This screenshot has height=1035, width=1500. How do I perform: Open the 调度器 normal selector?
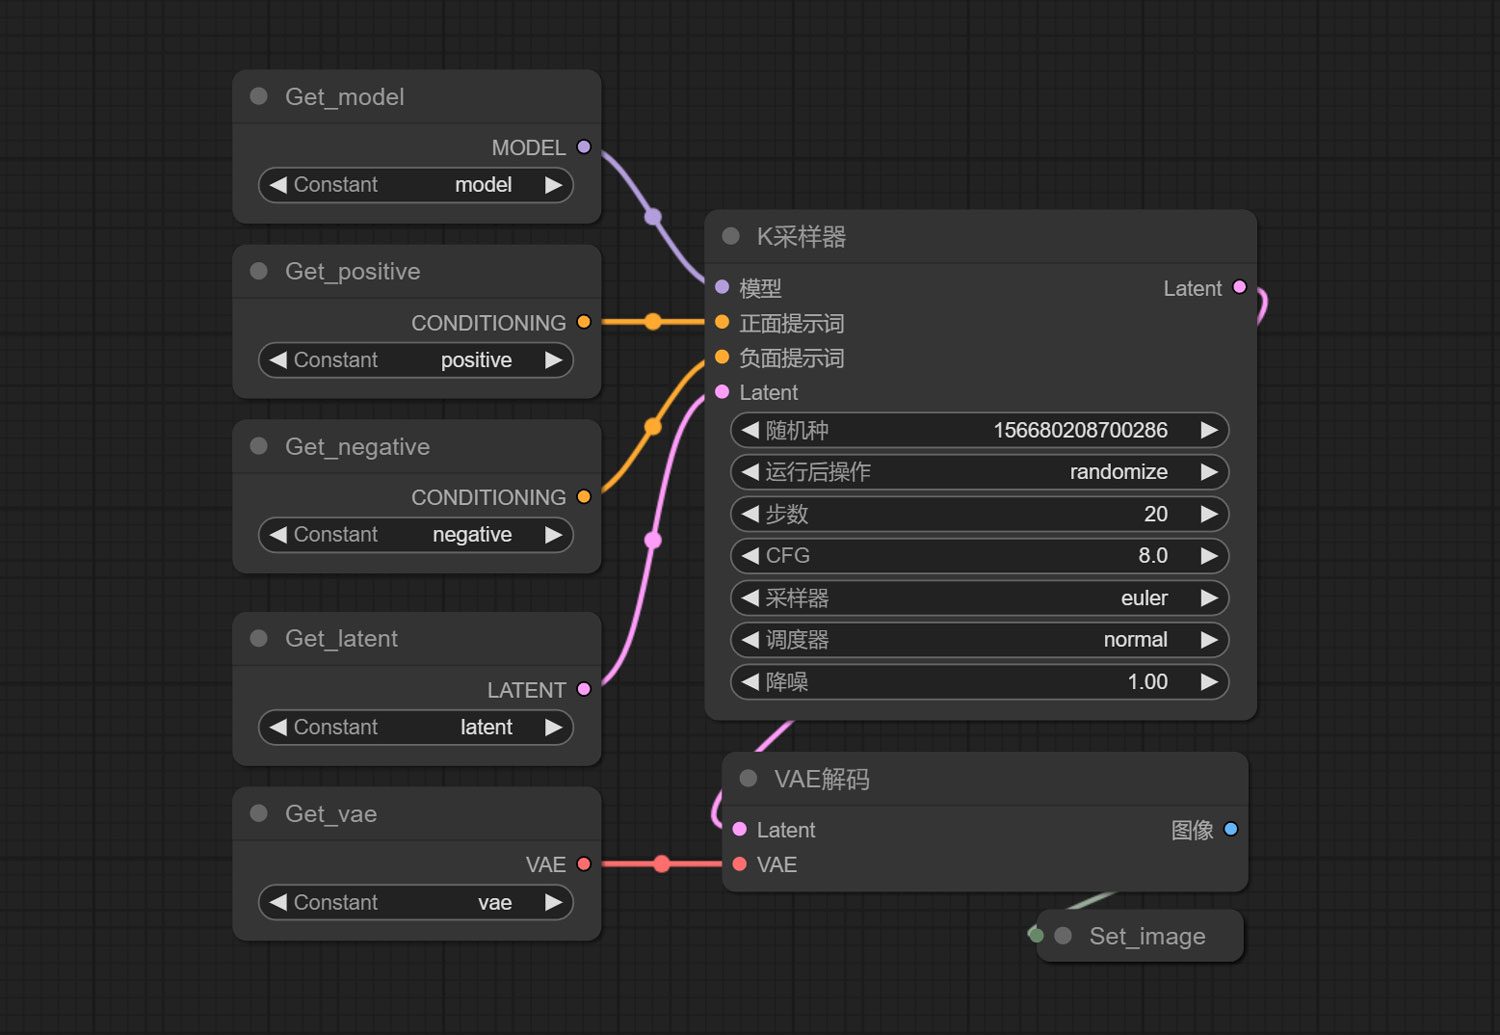pos(978,640)
